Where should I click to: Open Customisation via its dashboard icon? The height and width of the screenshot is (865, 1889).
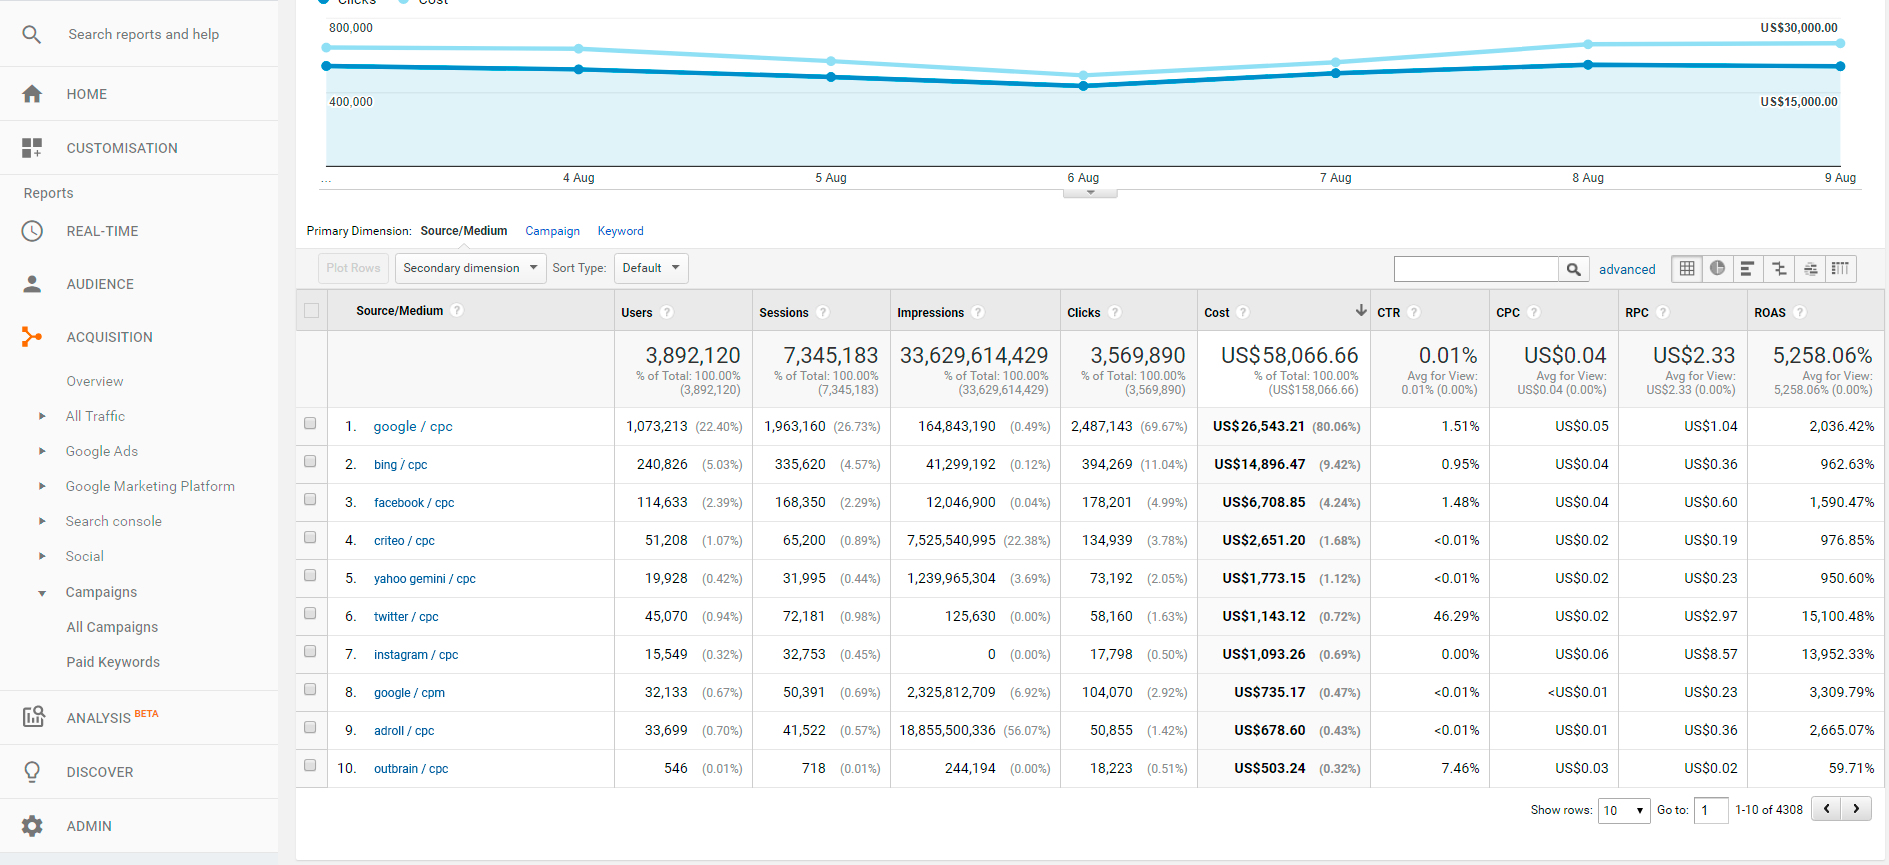coord(32,148)
